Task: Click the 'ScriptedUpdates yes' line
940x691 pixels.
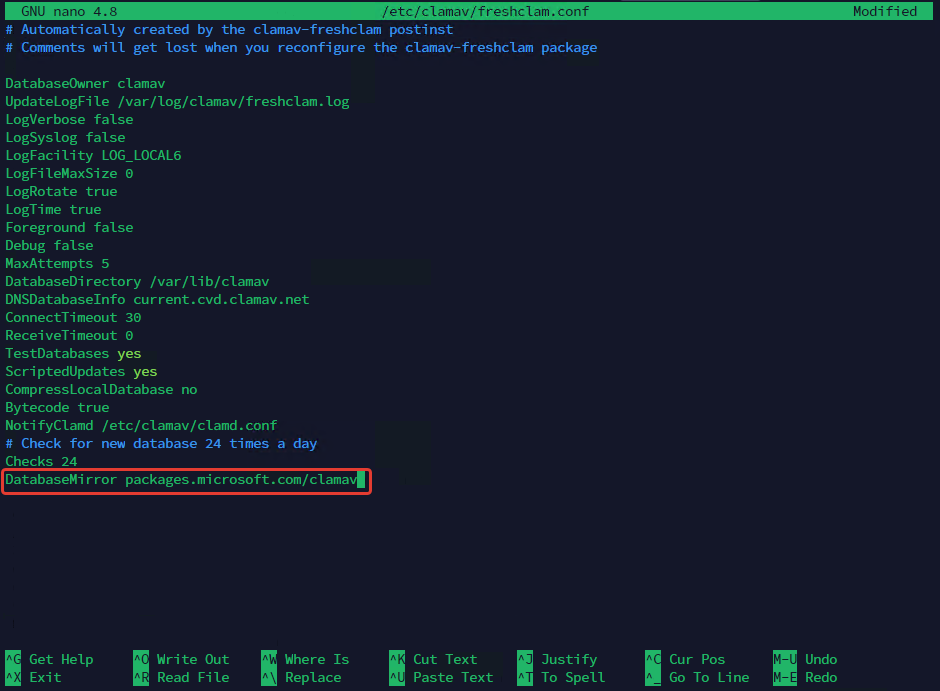Action: point(81,371)
